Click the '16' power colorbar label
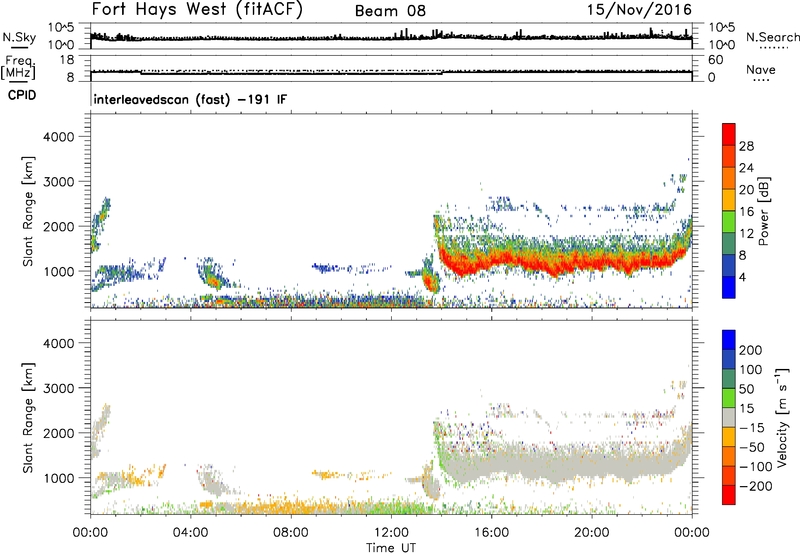 (746, 212)
